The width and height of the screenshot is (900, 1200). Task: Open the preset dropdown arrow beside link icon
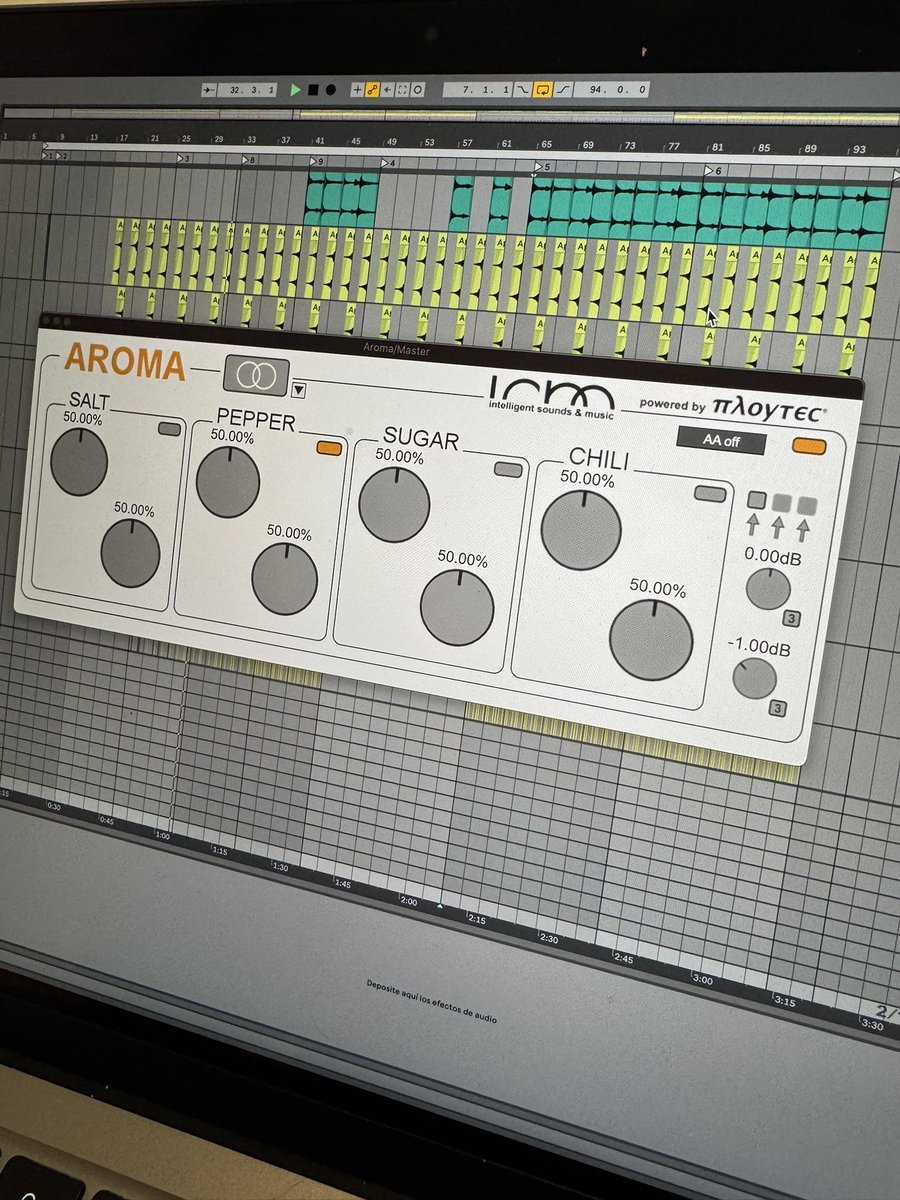298,388
